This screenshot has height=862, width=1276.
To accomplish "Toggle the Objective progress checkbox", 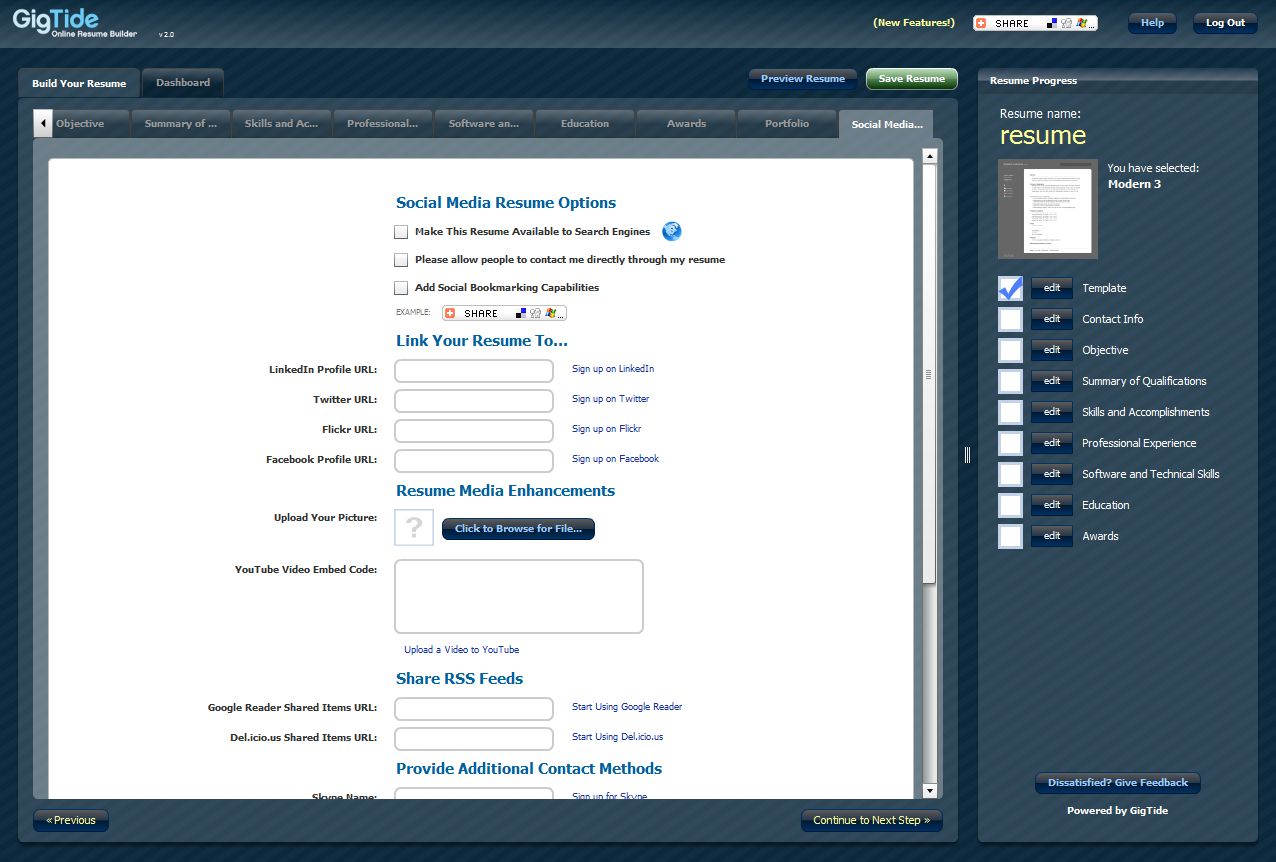I will point(1011,350).
